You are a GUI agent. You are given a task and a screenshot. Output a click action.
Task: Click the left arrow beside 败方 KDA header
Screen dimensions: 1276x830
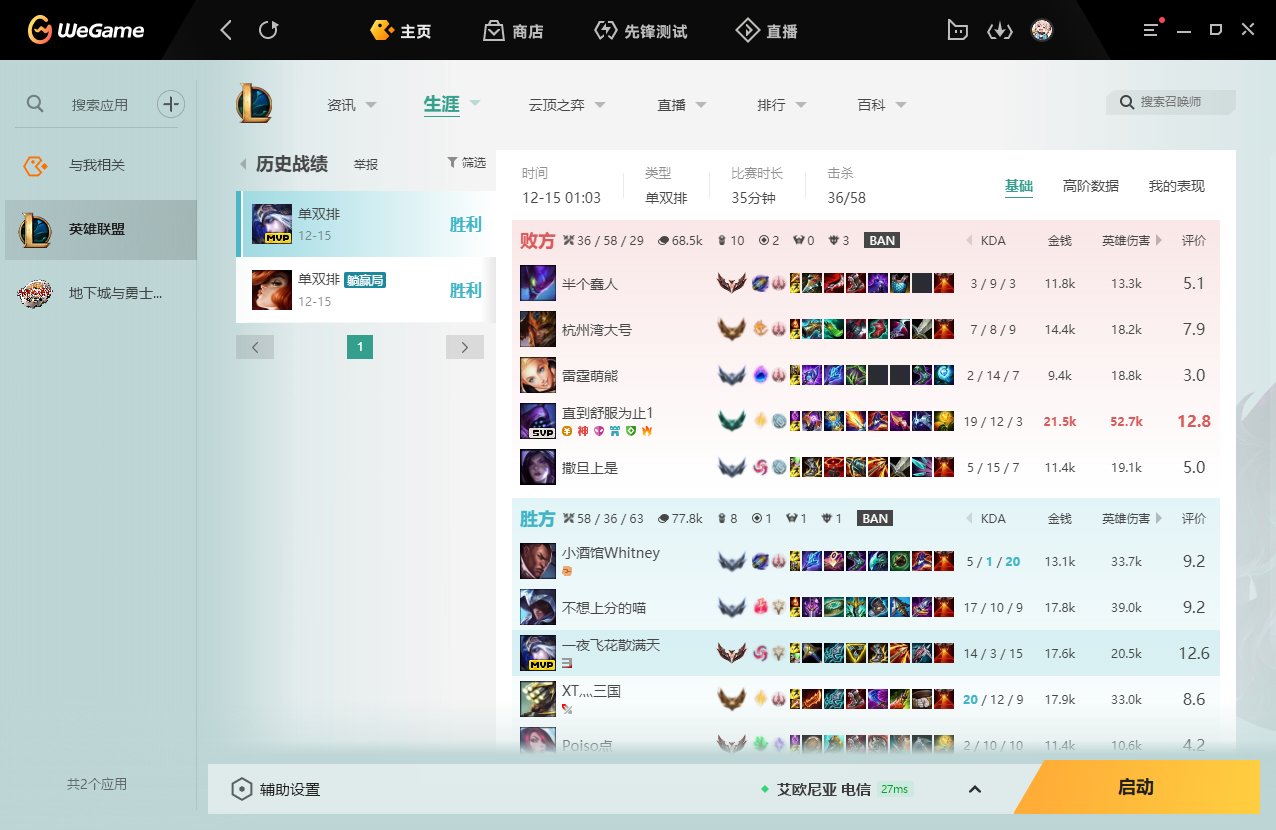pyautogui.click(x=969, y=241)
